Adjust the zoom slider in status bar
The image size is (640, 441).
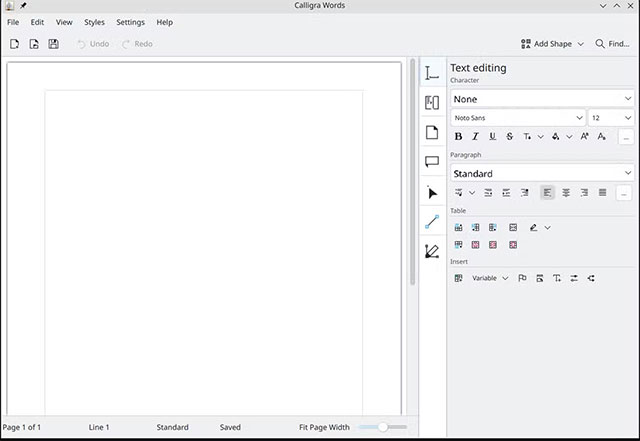(x=382, y=427)
